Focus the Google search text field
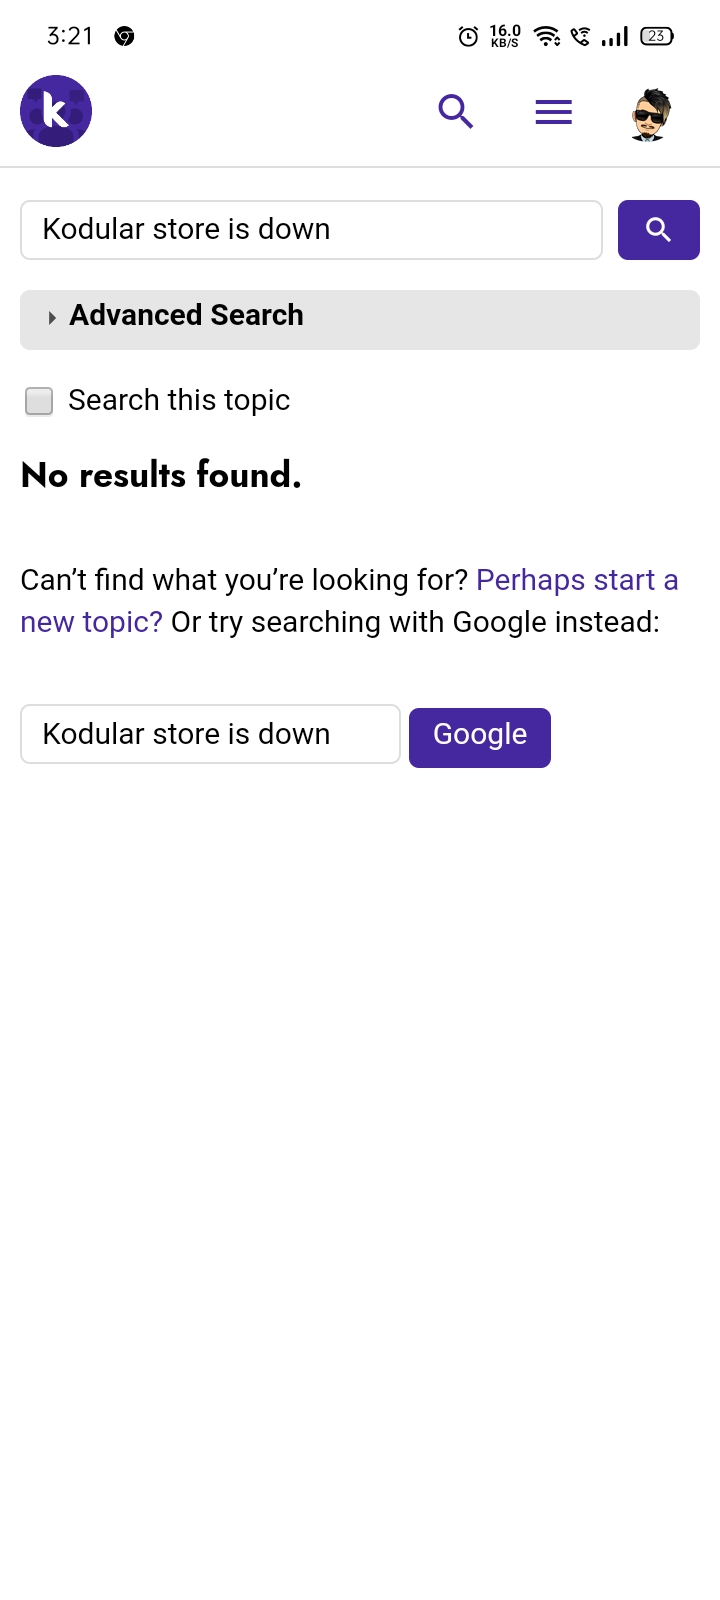Screen dimensions: 720x1600 pyautogui.click(x=211, y=734)
